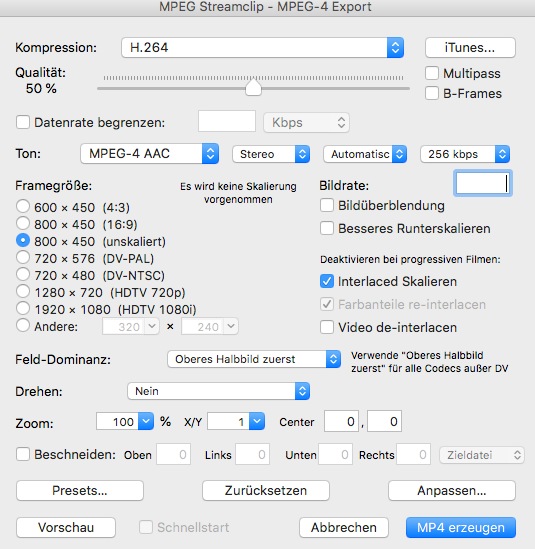Click the X/Y value field showing 1

[x=229, y=421]
